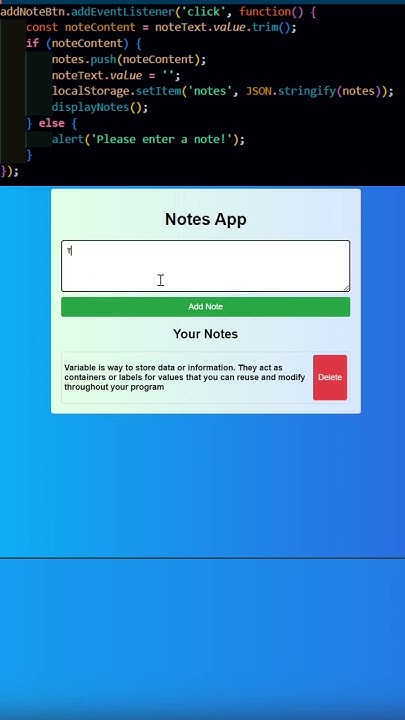This screenshot has width=405, height=720.
Task: Click the notes.push(noteContent) line
Action: click(x=129, y=60)
